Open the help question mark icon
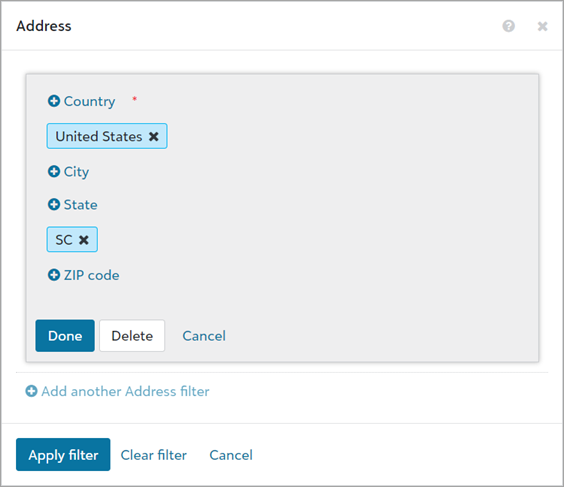This screenshot has height=487, width=564. (508, 26)
